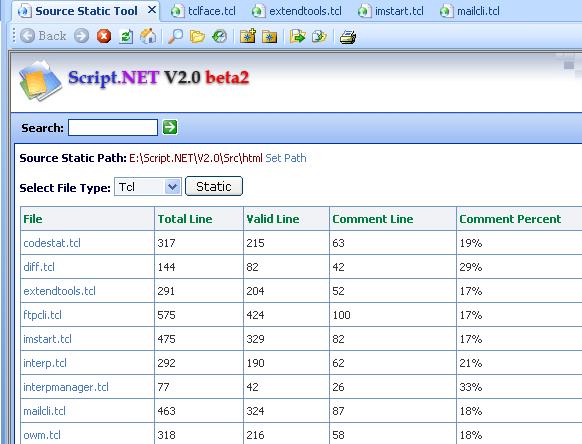Click the document with arrow export icon
The height and width of the screenshot is (444, 582).
[x=319, y=36]
